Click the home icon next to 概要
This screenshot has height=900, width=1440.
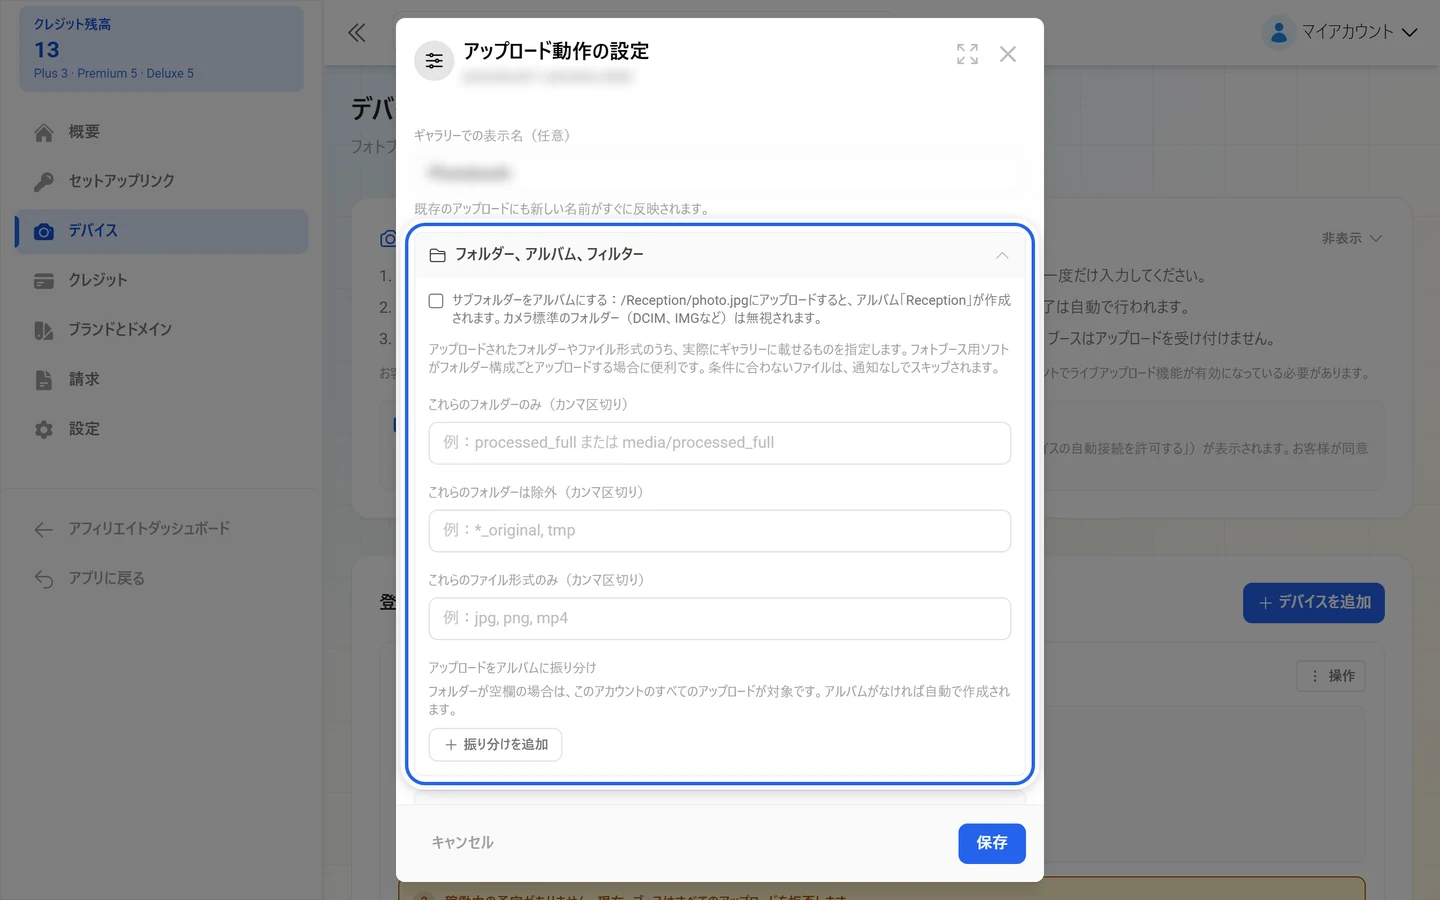point(44,132)
